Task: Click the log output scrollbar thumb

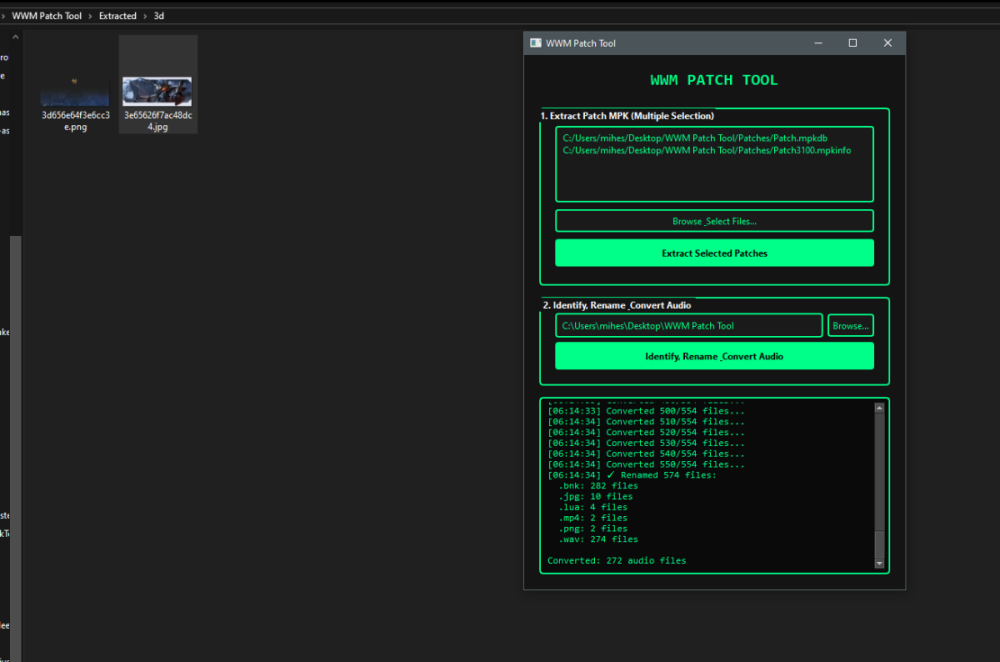Action: coord(879,544)
